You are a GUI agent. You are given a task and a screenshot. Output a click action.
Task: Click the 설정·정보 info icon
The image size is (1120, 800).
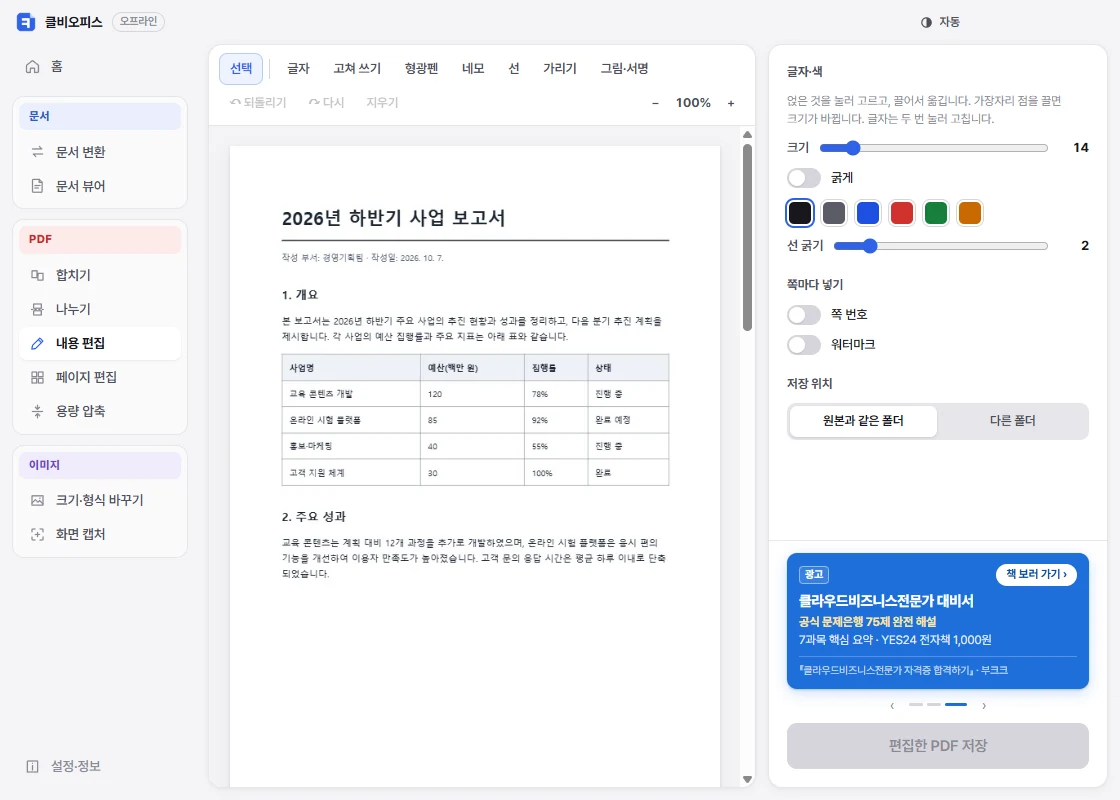click(x=33, y=766)
